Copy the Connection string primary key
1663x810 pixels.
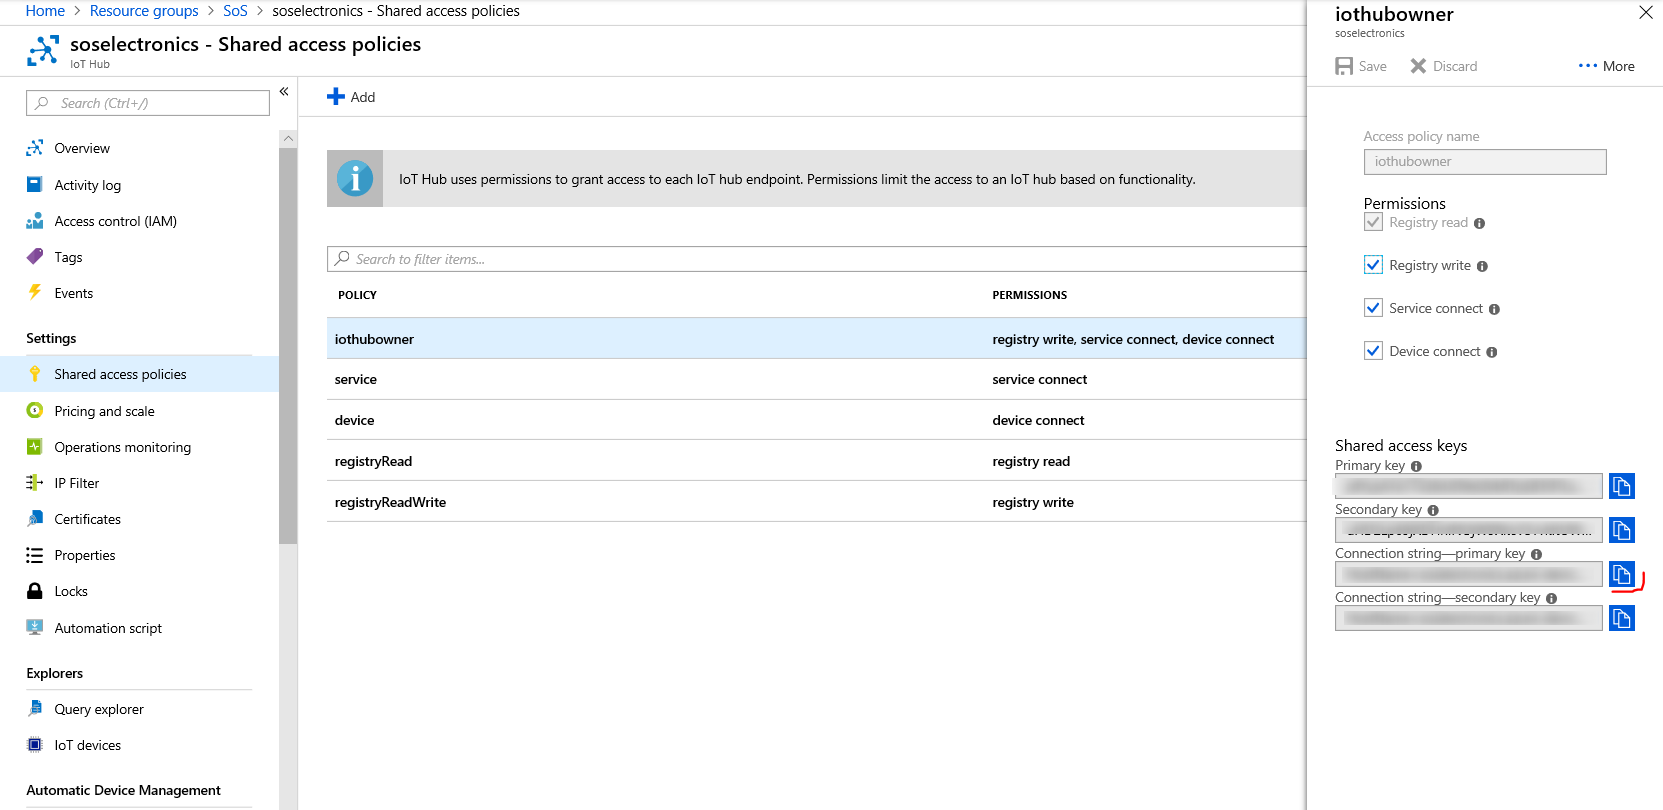click(1621, 574)
